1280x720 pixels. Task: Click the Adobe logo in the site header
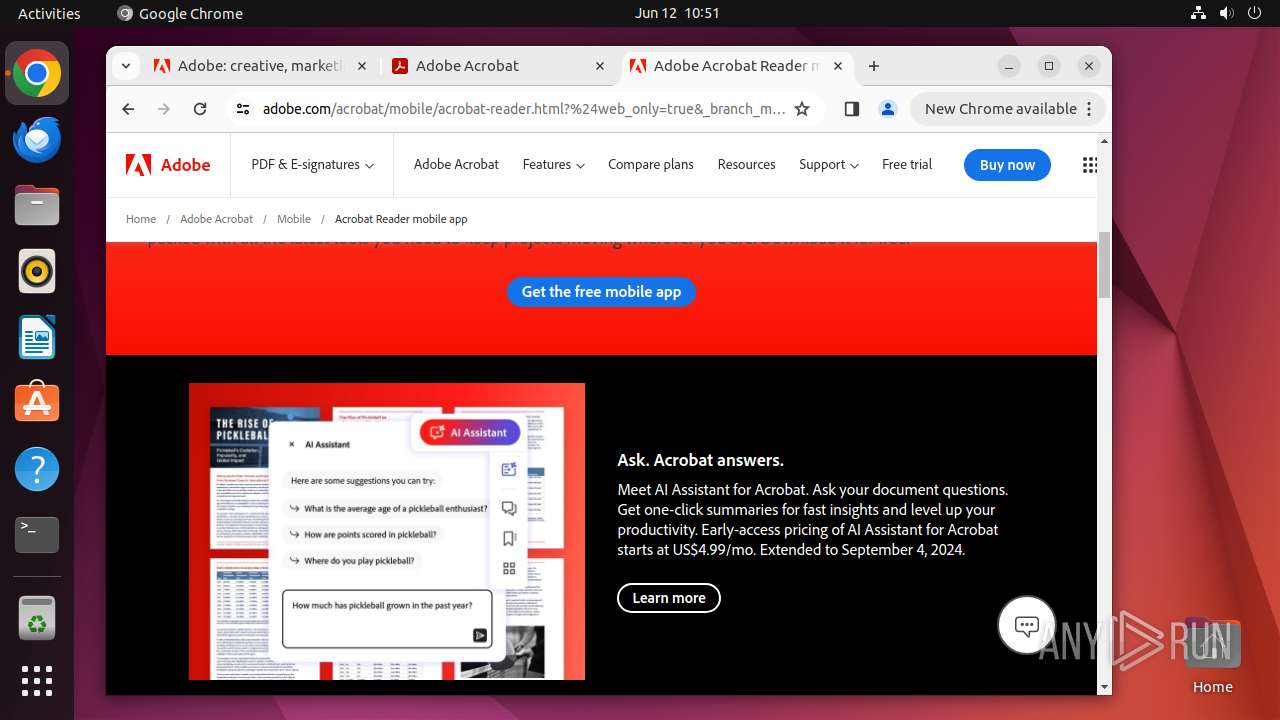tap(168, 165)
